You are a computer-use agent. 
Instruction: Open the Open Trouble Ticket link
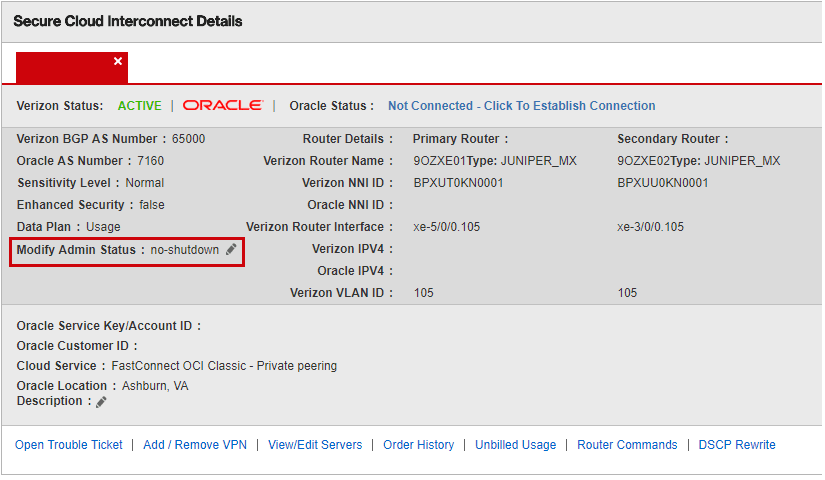click(69, 445)
